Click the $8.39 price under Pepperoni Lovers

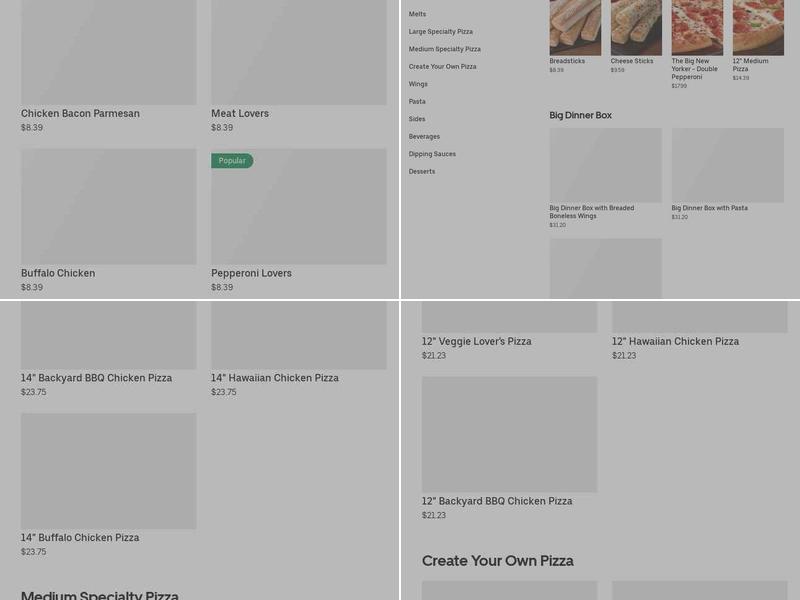point(222,287)
